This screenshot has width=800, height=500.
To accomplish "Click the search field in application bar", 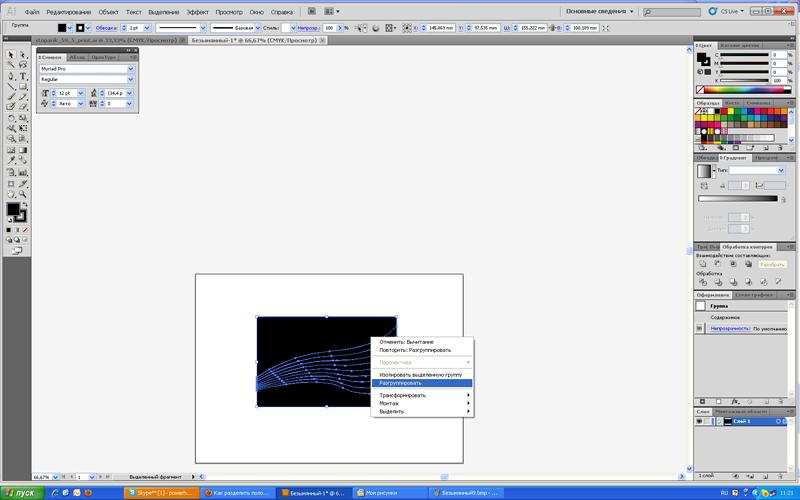I will coord(672,12).
